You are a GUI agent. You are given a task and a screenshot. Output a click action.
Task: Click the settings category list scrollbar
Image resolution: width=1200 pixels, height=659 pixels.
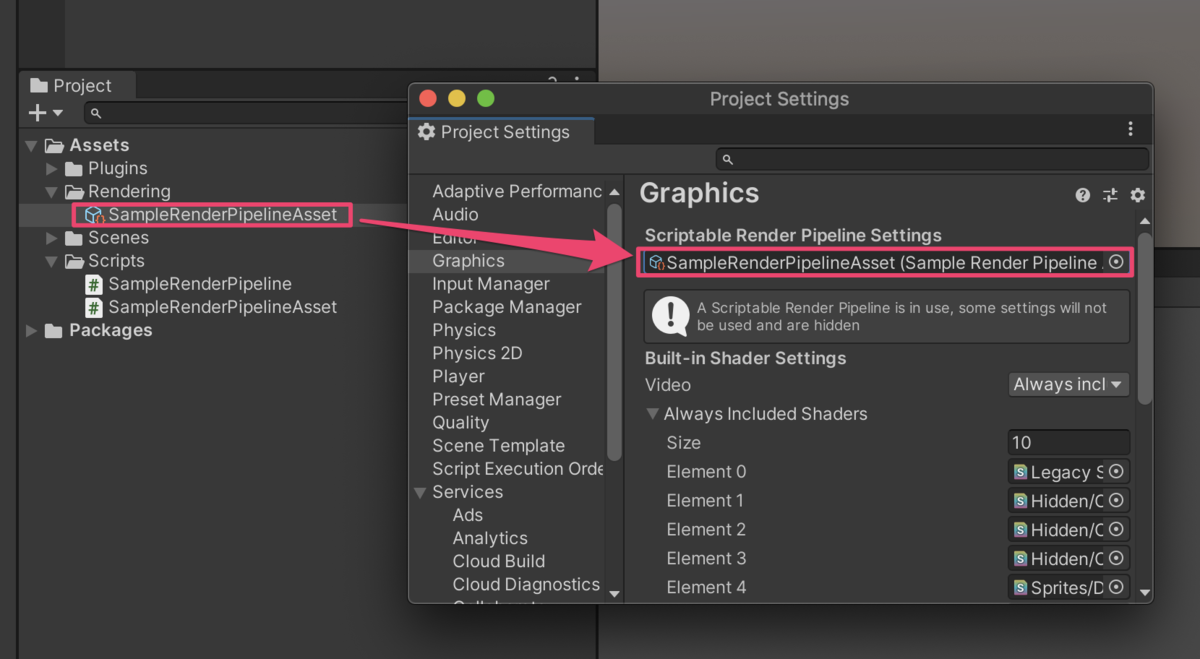615,330
